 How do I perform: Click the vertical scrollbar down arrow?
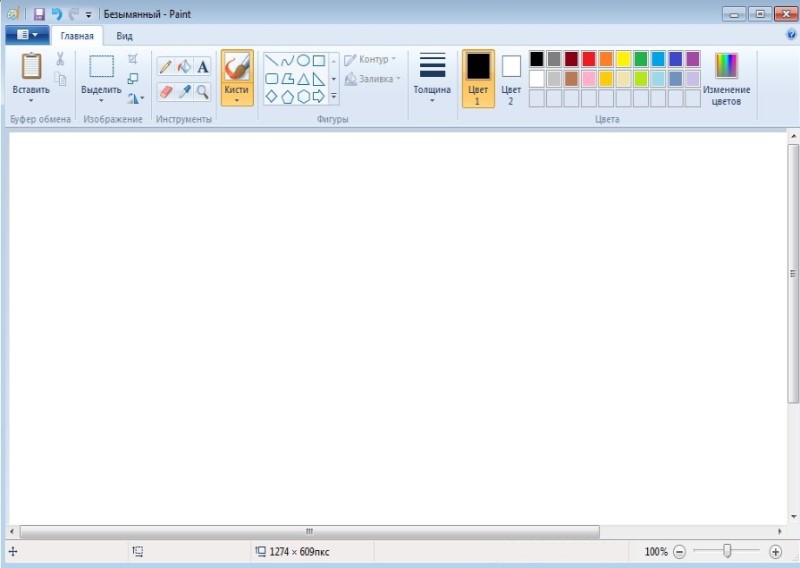(x=793, y=516)
